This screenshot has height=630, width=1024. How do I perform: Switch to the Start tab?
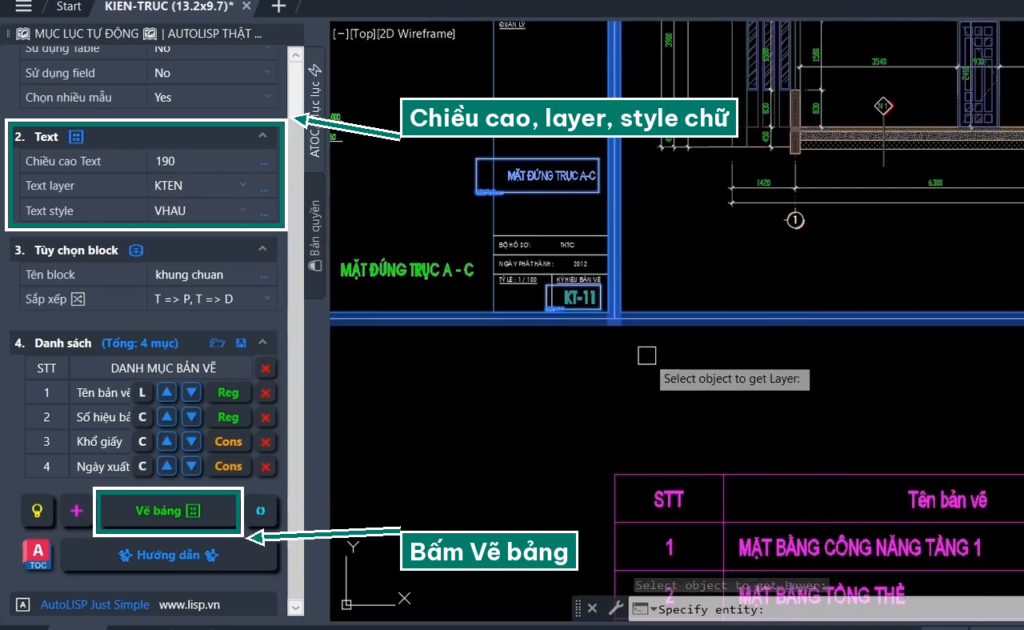coord(69,7)
